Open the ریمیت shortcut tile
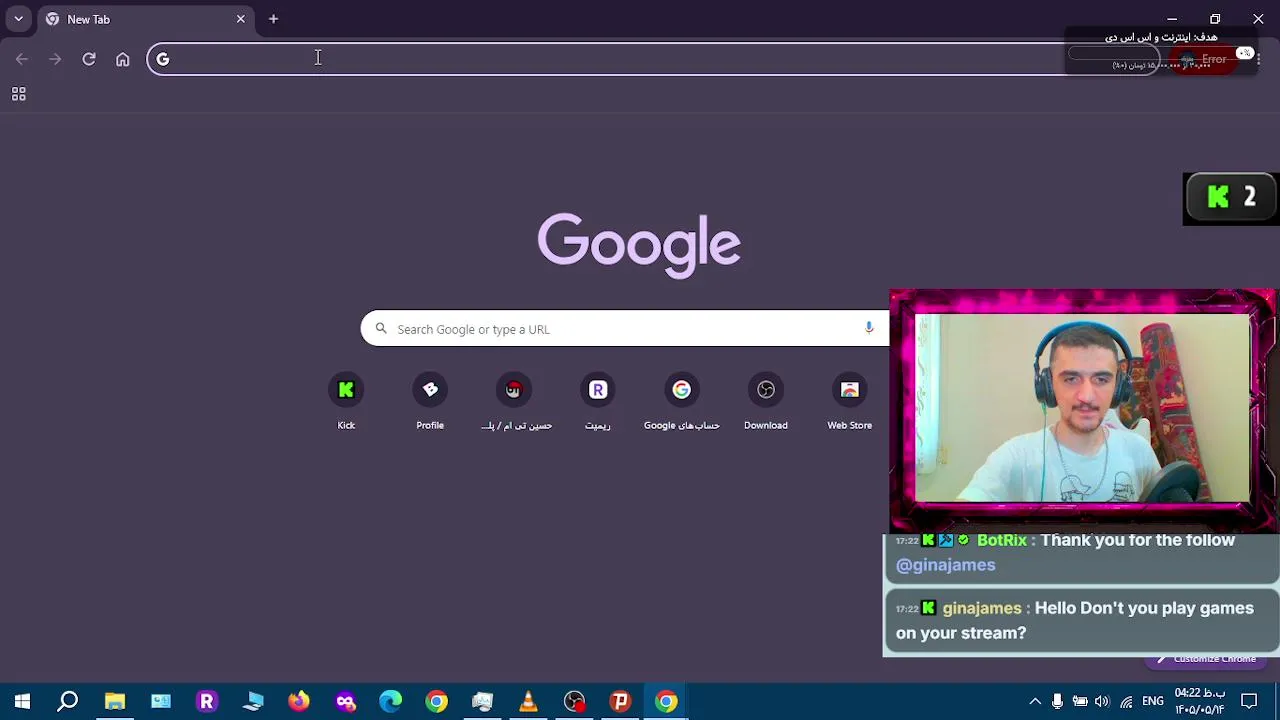This screenshot has width=1280, height=720. [598, 402]
